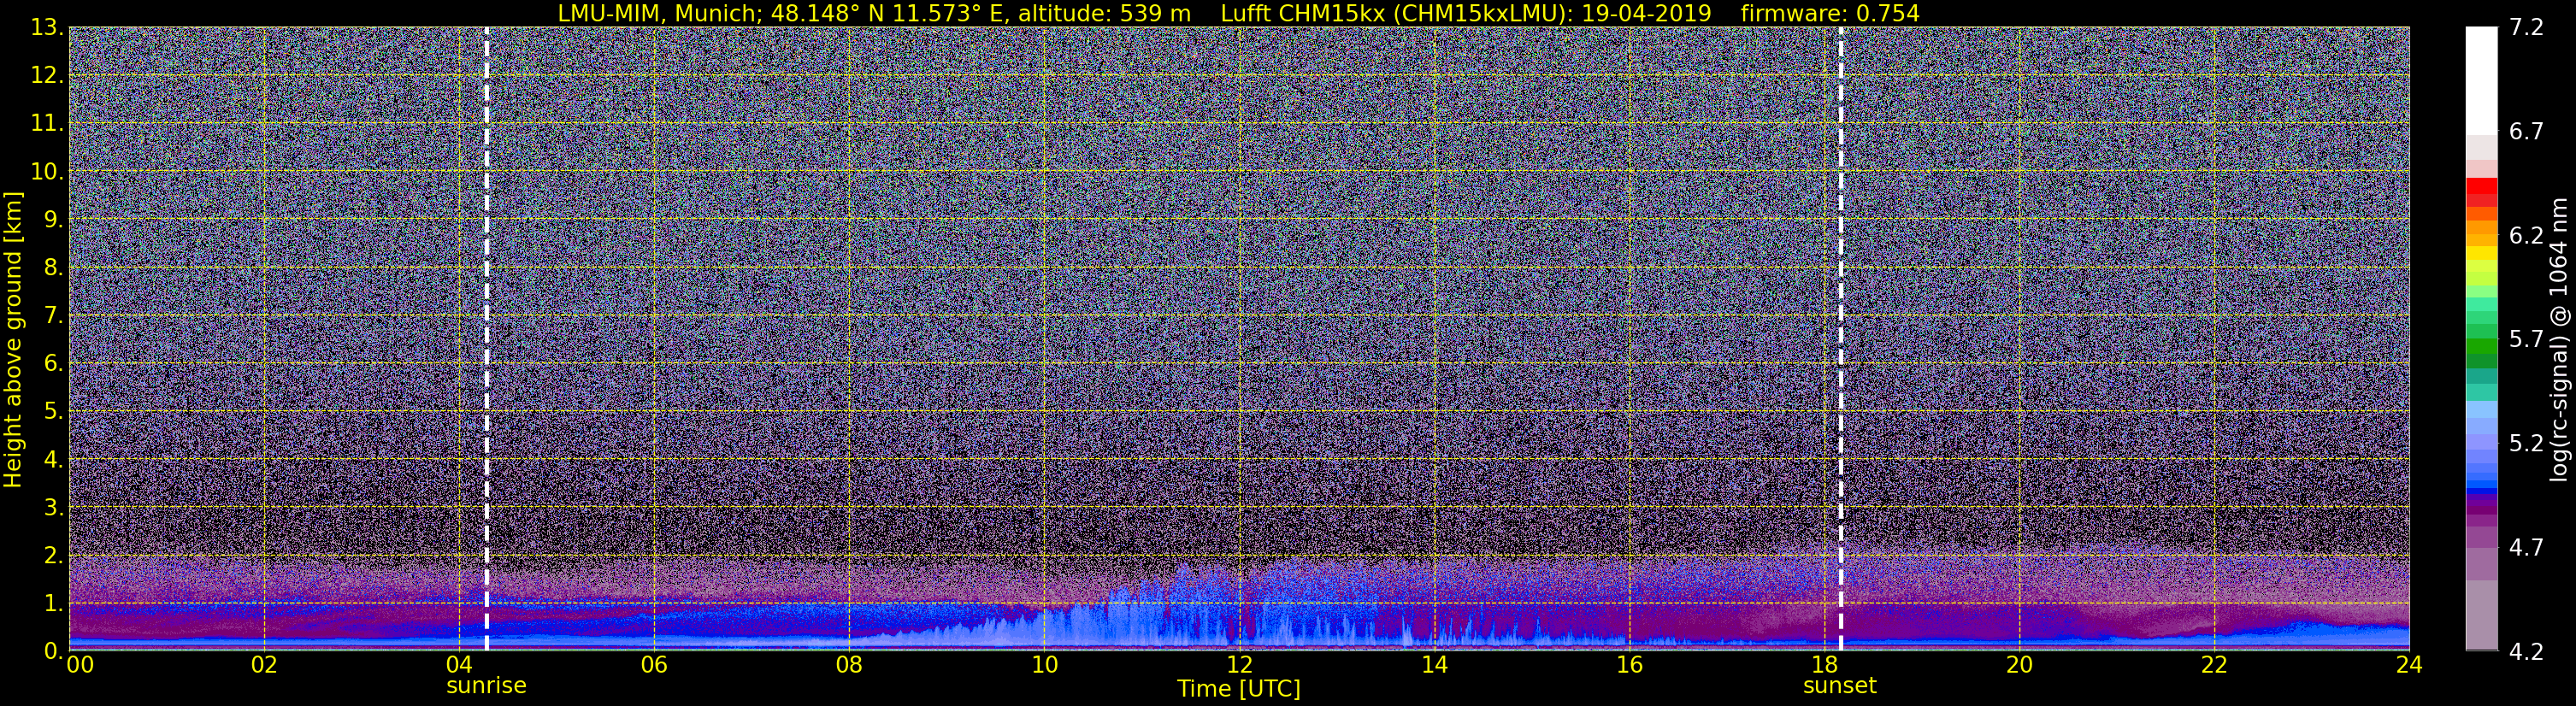Click the height axis tick label '5.'

tap(54, 412)
